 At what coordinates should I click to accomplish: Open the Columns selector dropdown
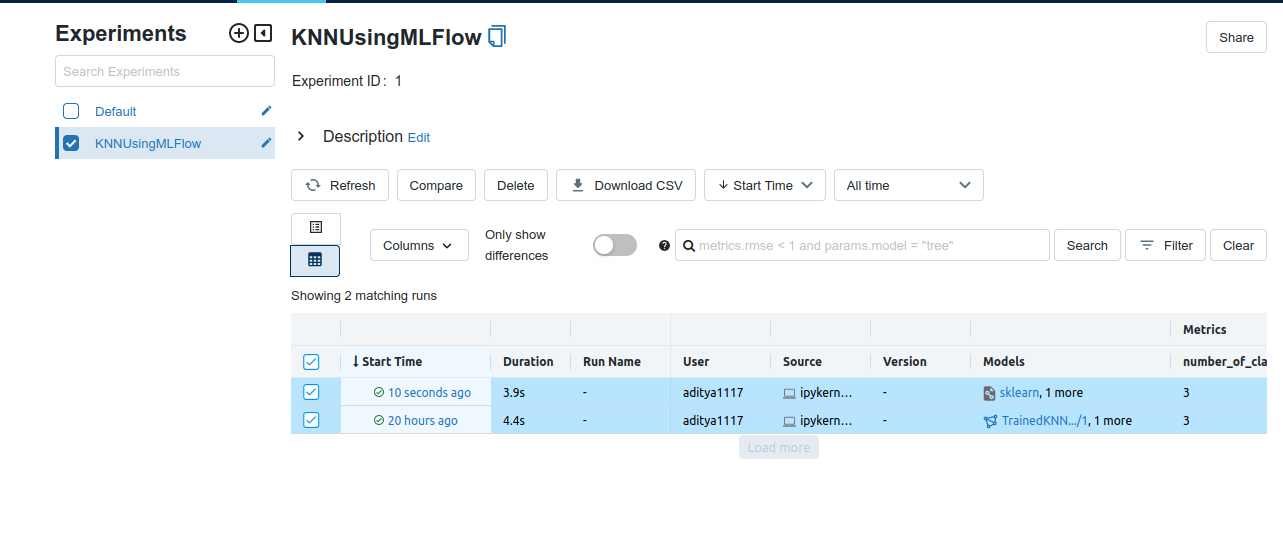pyautogui.click(x=419, y=246)
